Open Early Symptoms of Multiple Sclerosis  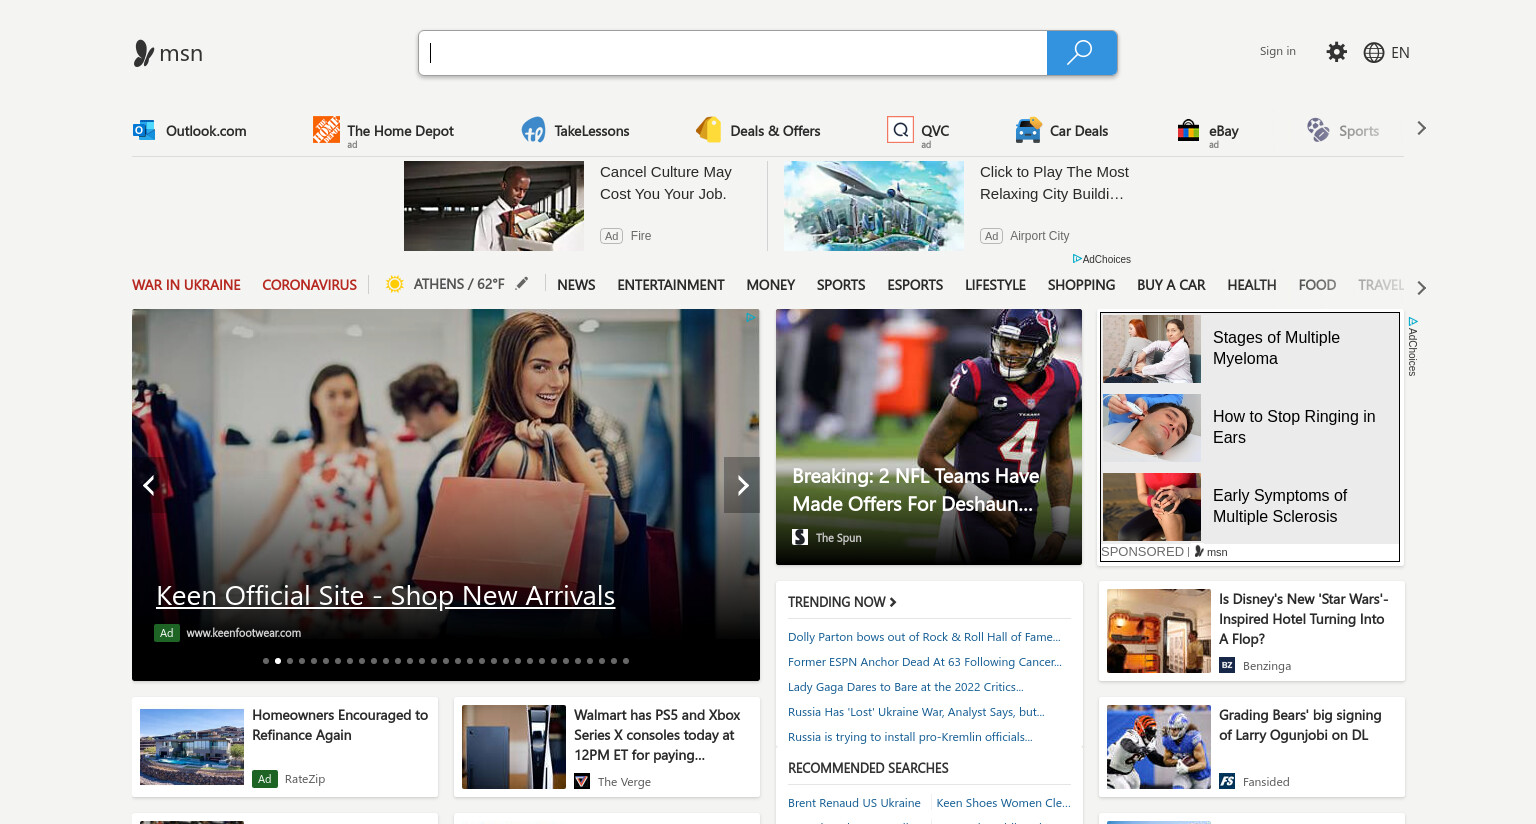point(1280,506)
